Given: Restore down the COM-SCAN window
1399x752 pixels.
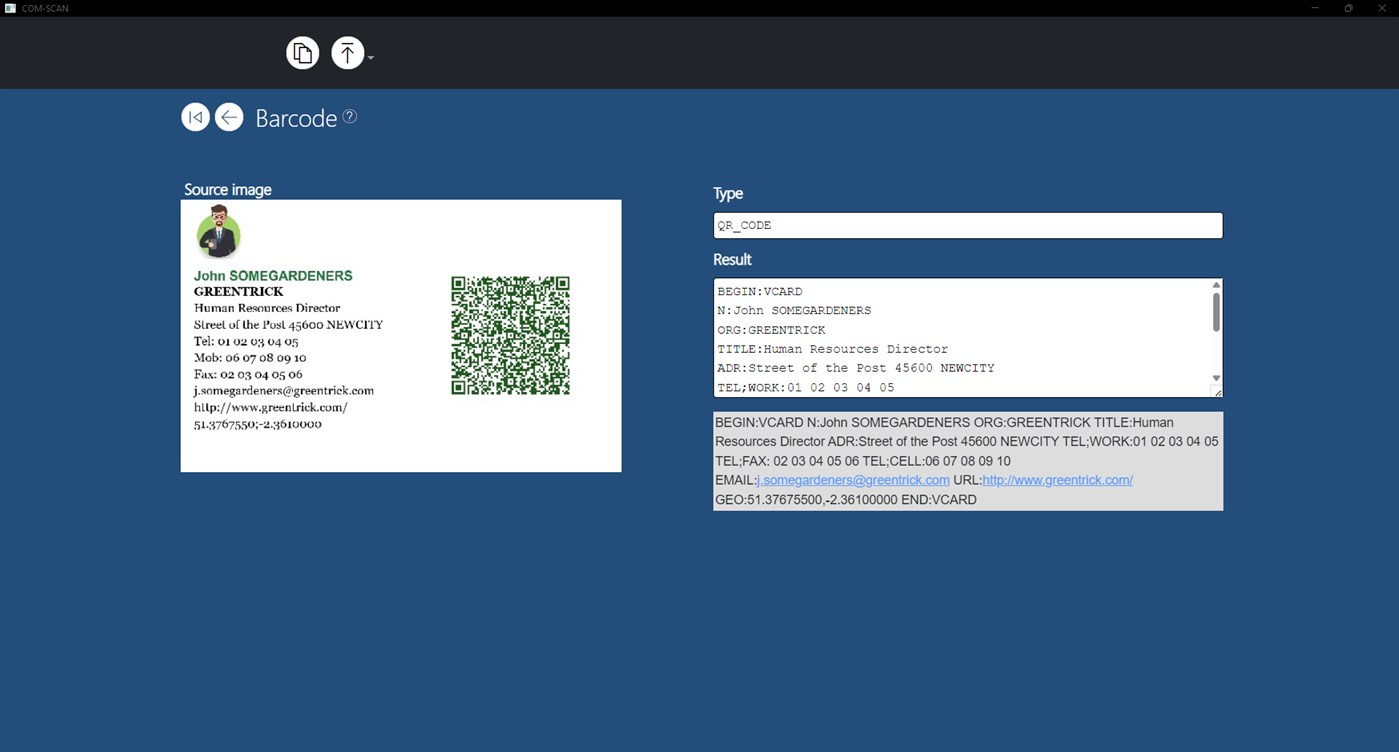Looking at the screenshot, I should click(1348, 8).
